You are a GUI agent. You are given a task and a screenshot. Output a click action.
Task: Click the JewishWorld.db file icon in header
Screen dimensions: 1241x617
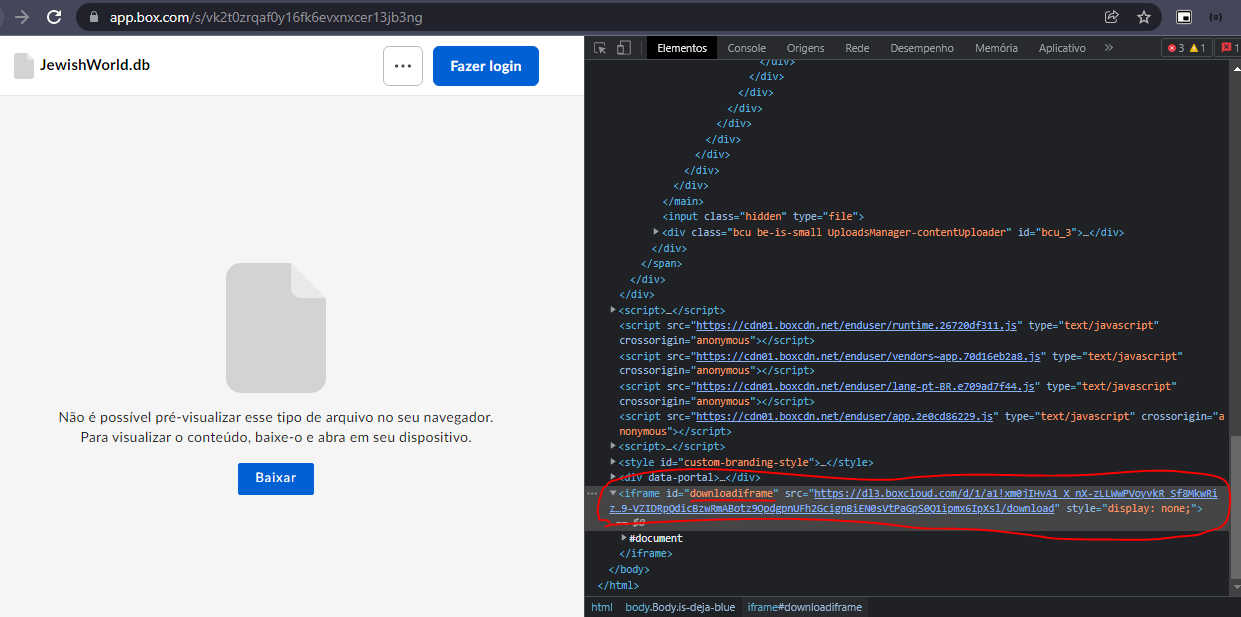click(24, 66)
